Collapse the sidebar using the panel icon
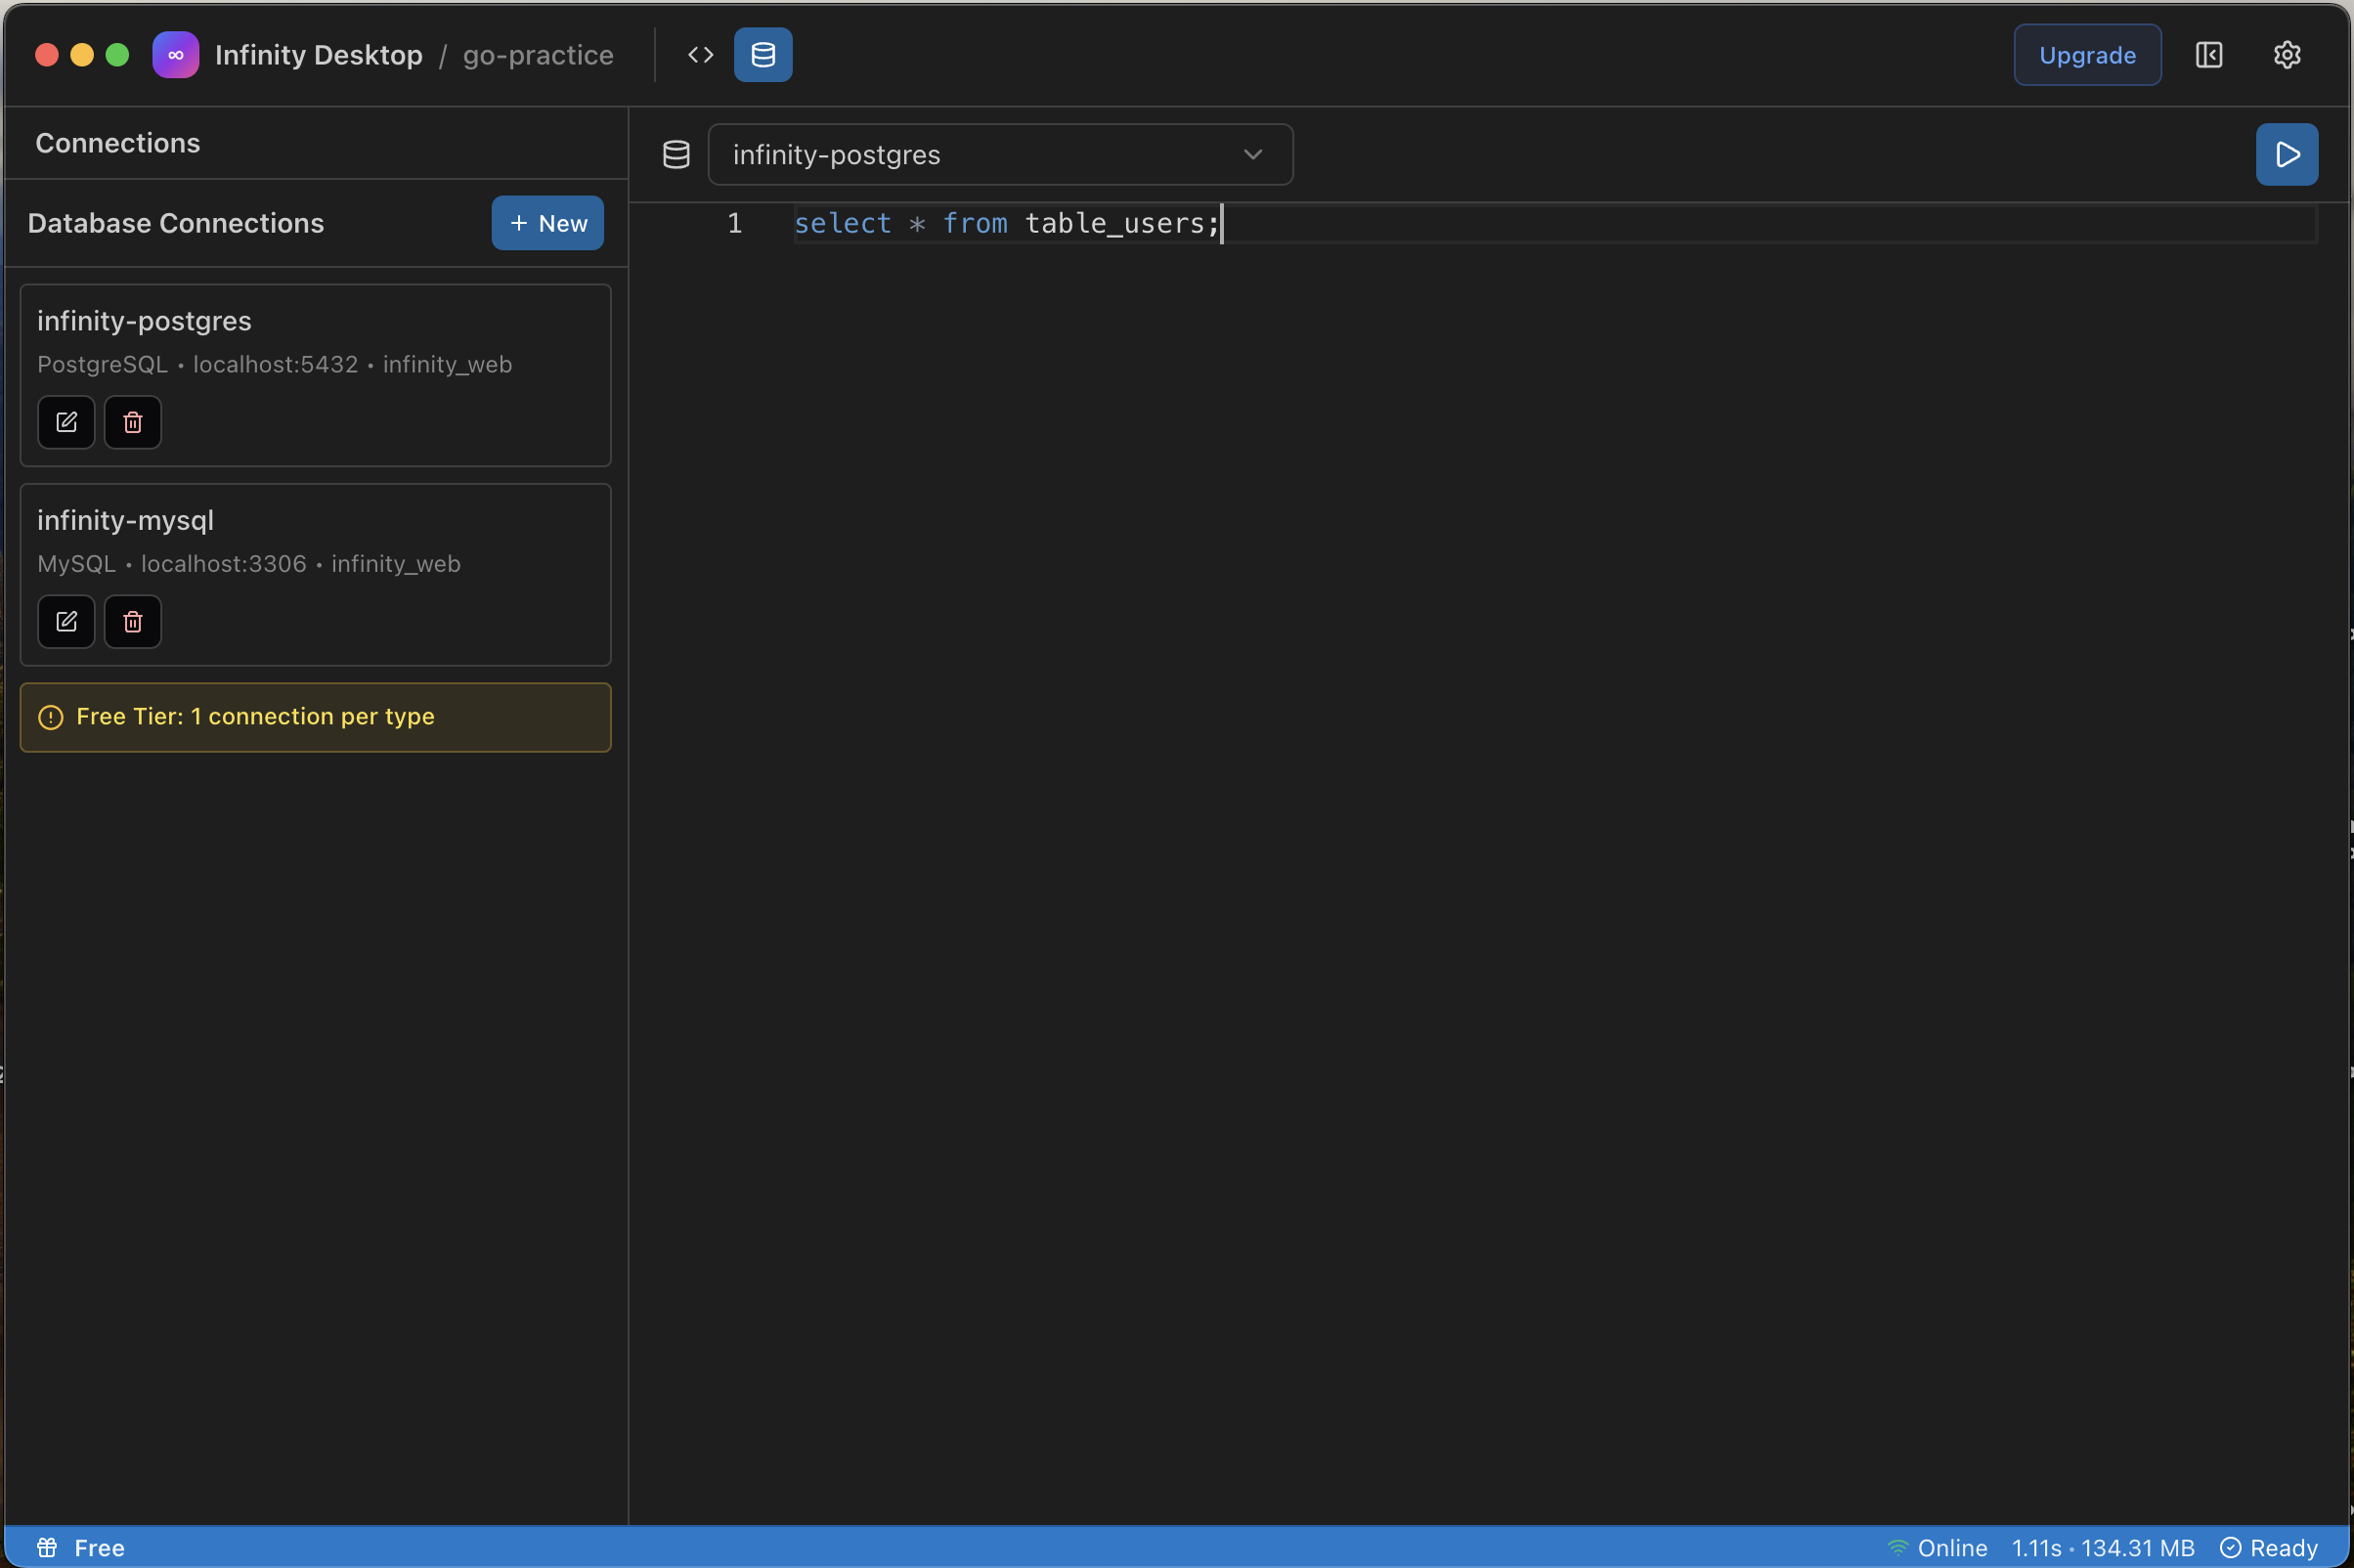Image resolution: width=2354 pixels, height=1568 pixels. click(x=2209, y=54)
